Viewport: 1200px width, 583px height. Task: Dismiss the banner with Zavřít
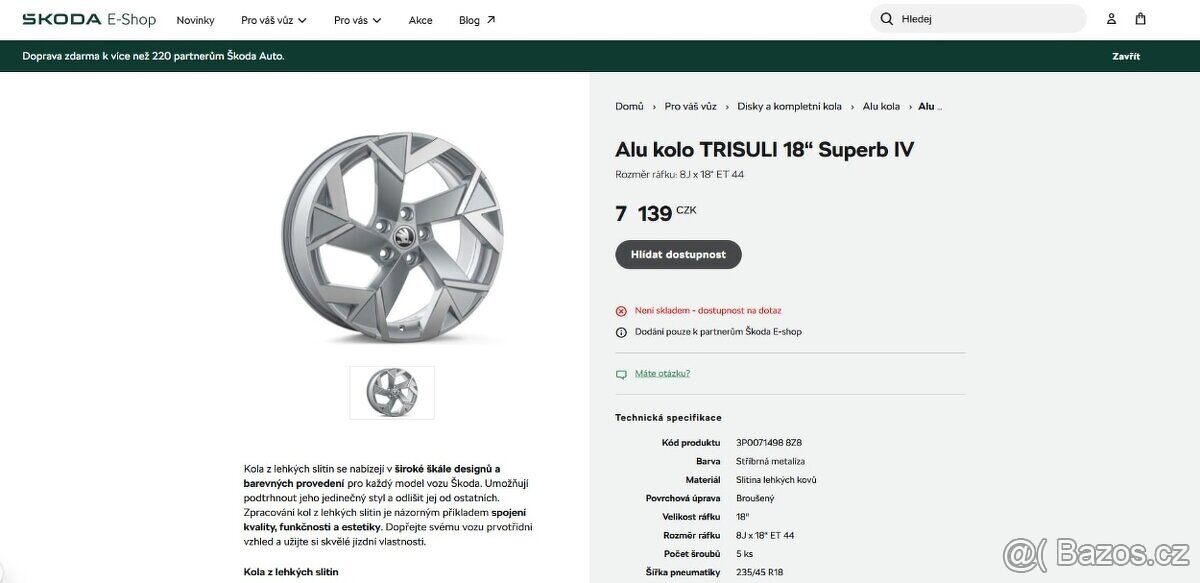click(1125, 55)
